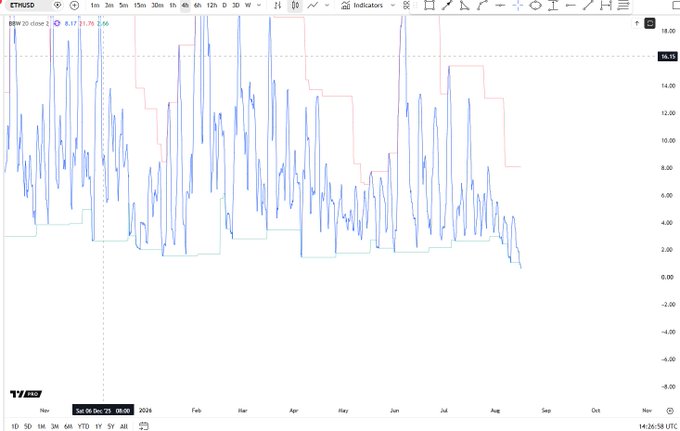
Task: Select the 6h timeframe
Action: 198,5
